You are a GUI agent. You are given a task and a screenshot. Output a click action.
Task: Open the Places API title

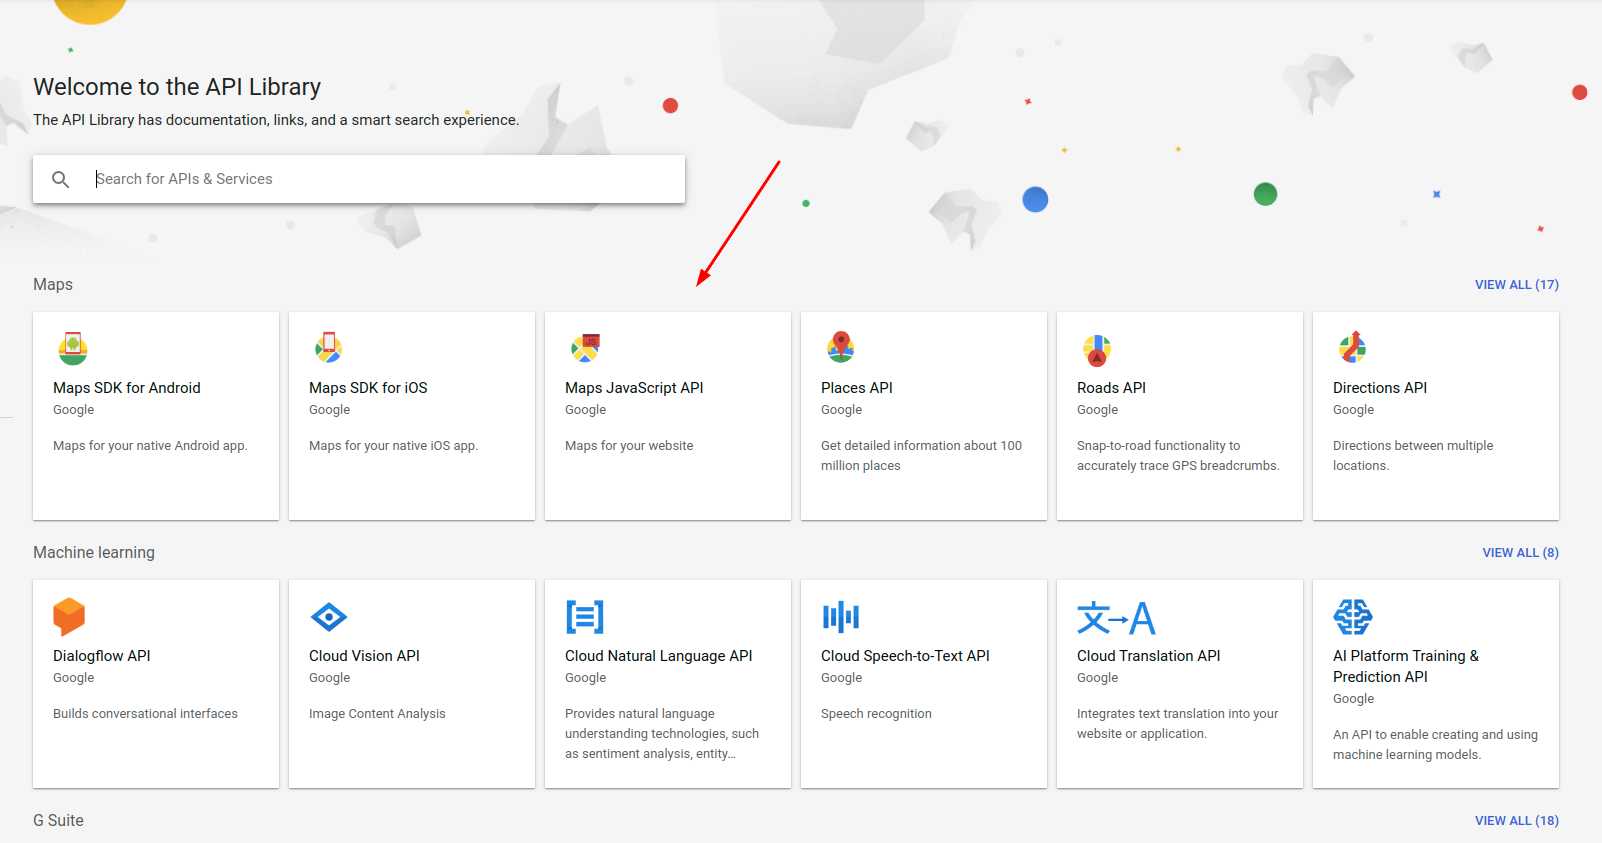pos(857,388)
